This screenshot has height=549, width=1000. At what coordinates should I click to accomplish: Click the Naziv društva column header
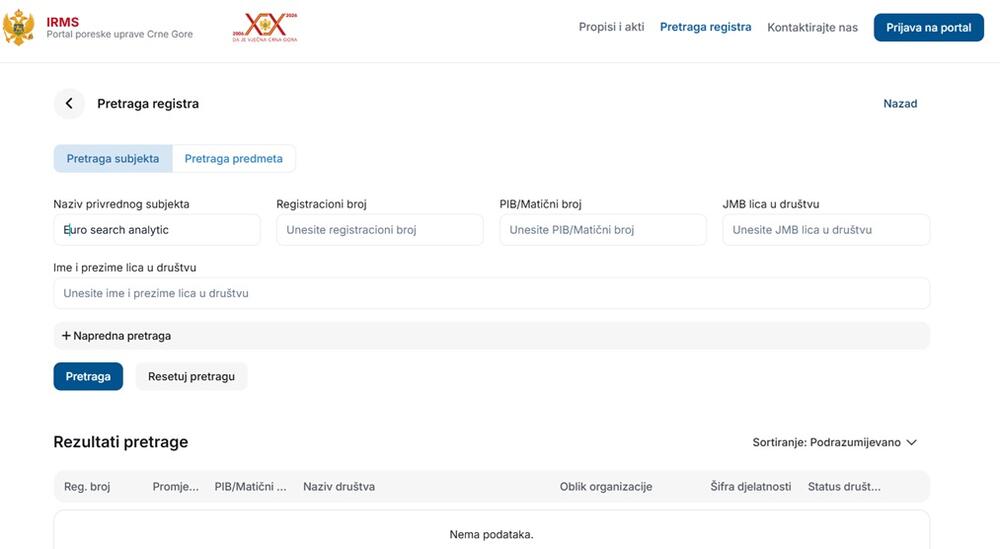339,487
